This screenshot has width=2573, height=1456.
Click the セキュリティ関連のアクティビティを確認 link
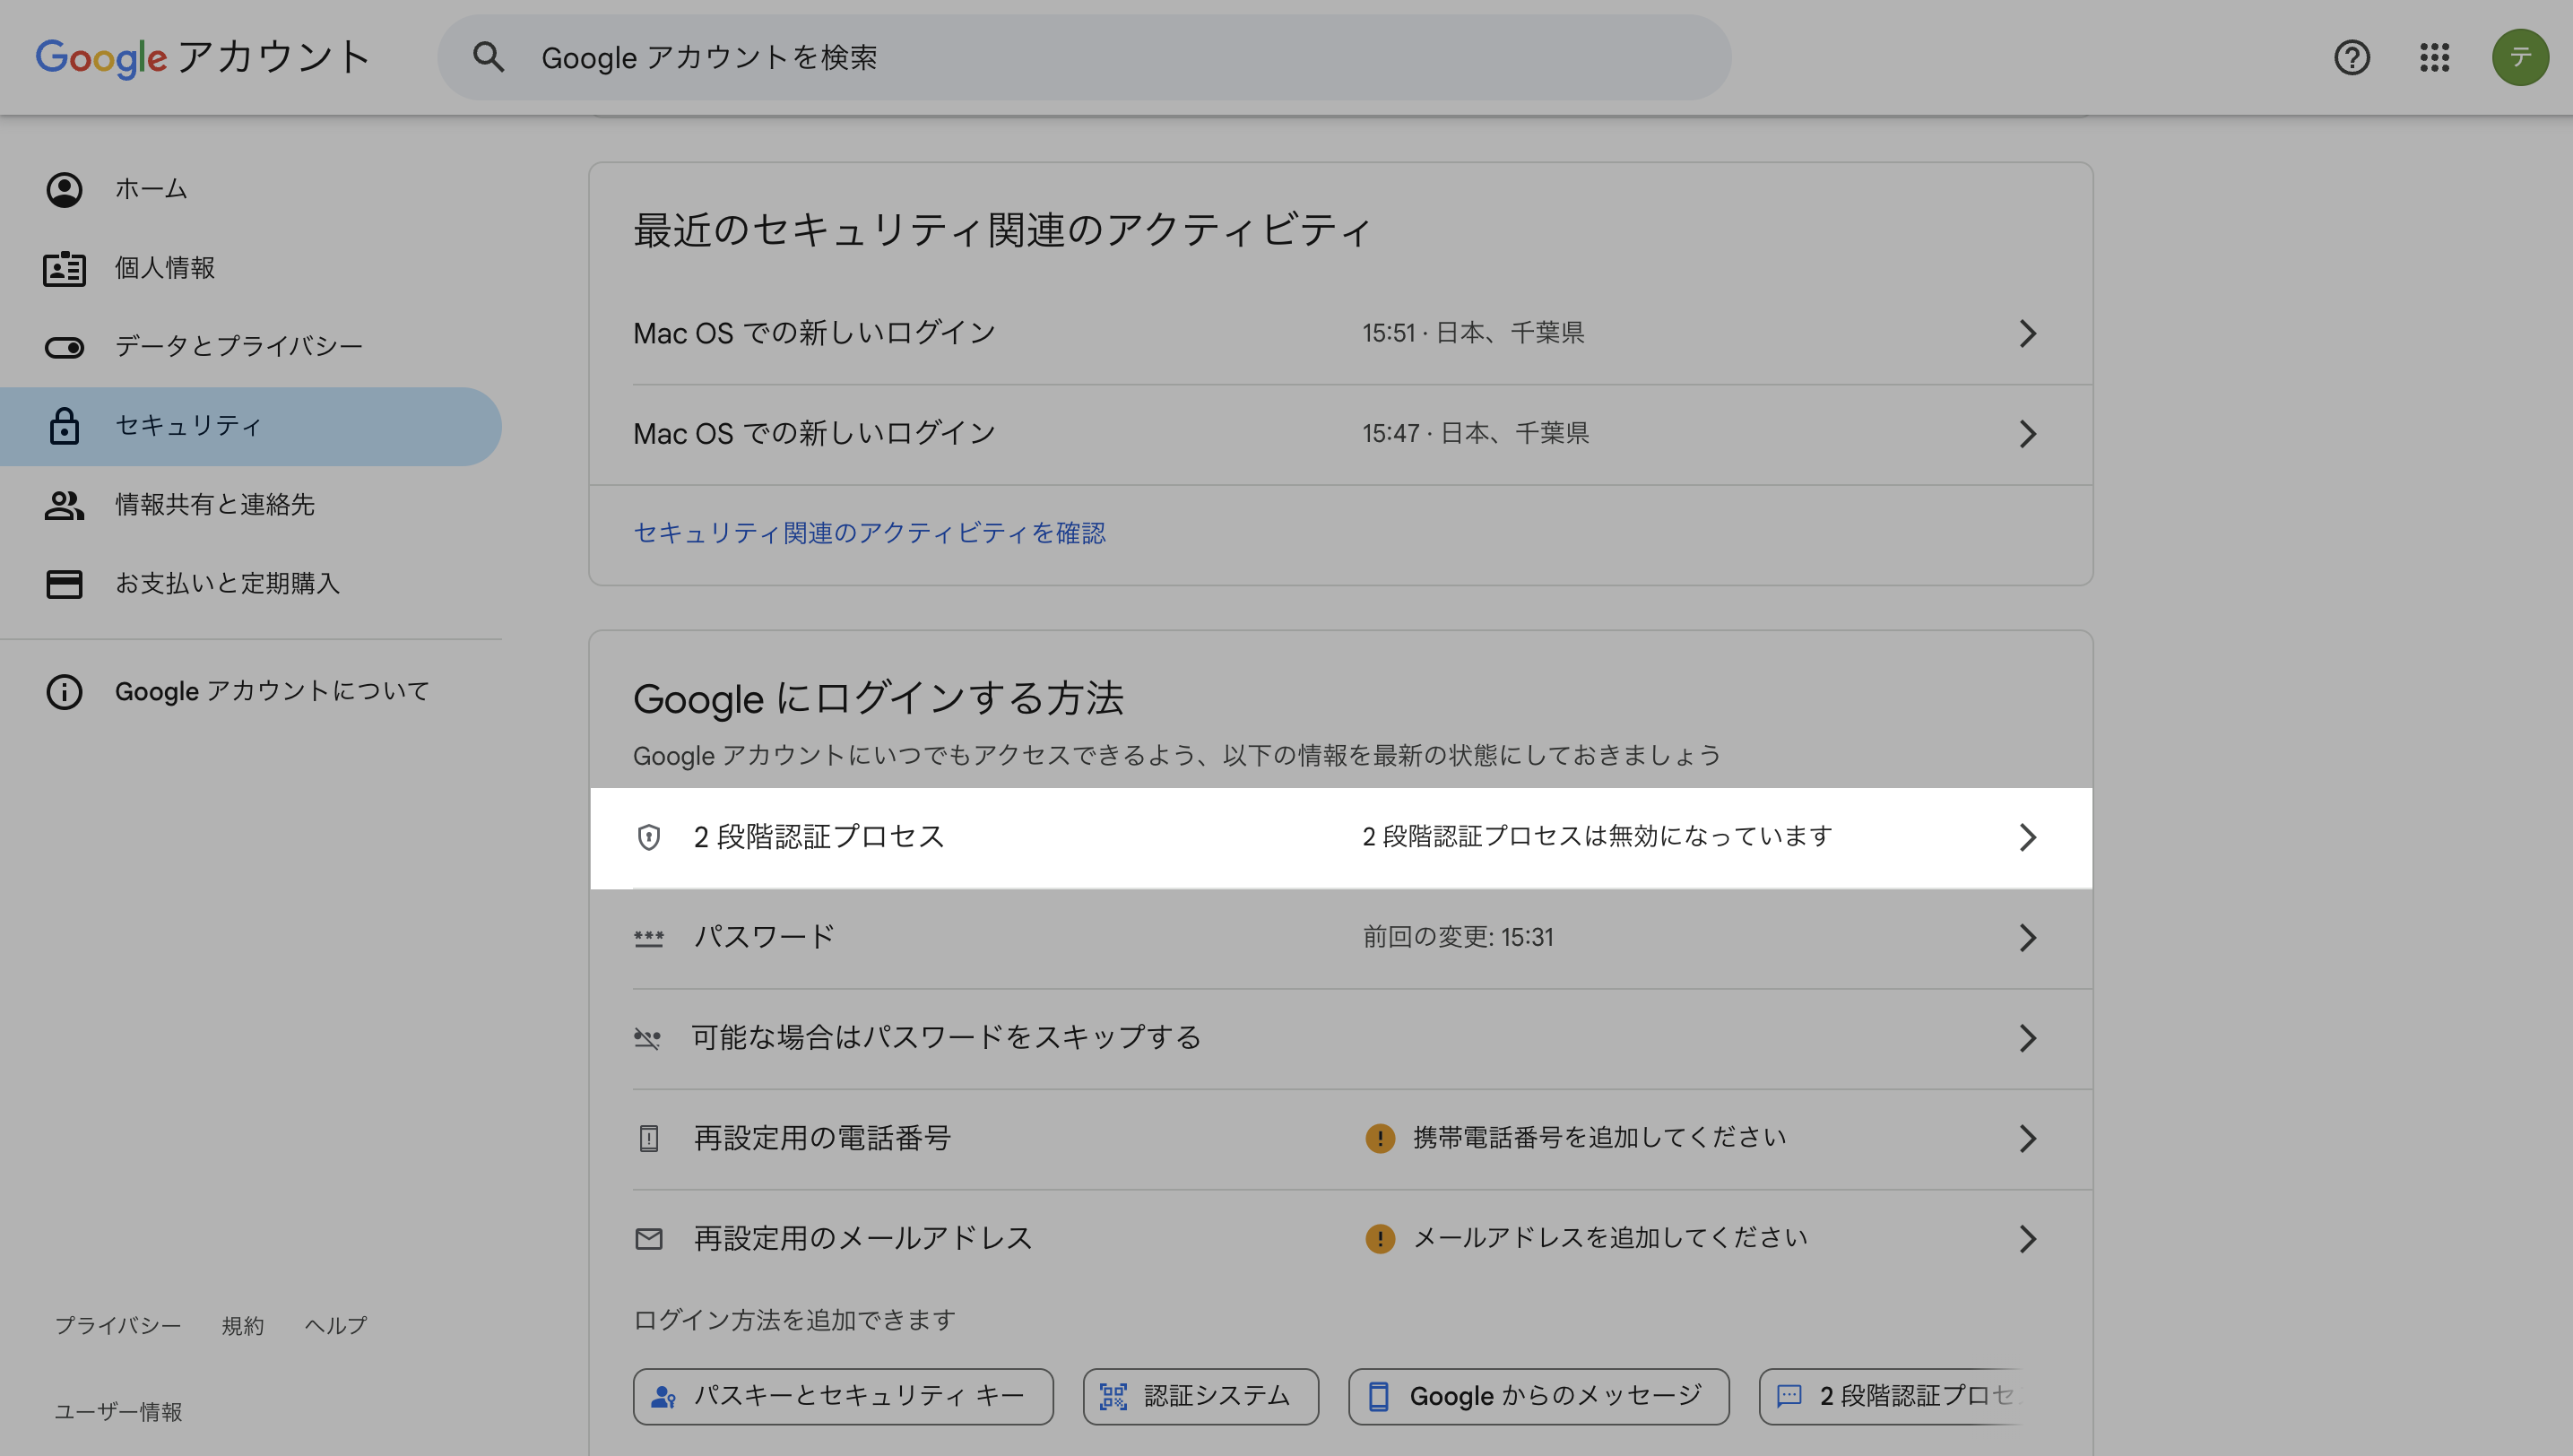[869, 533]
